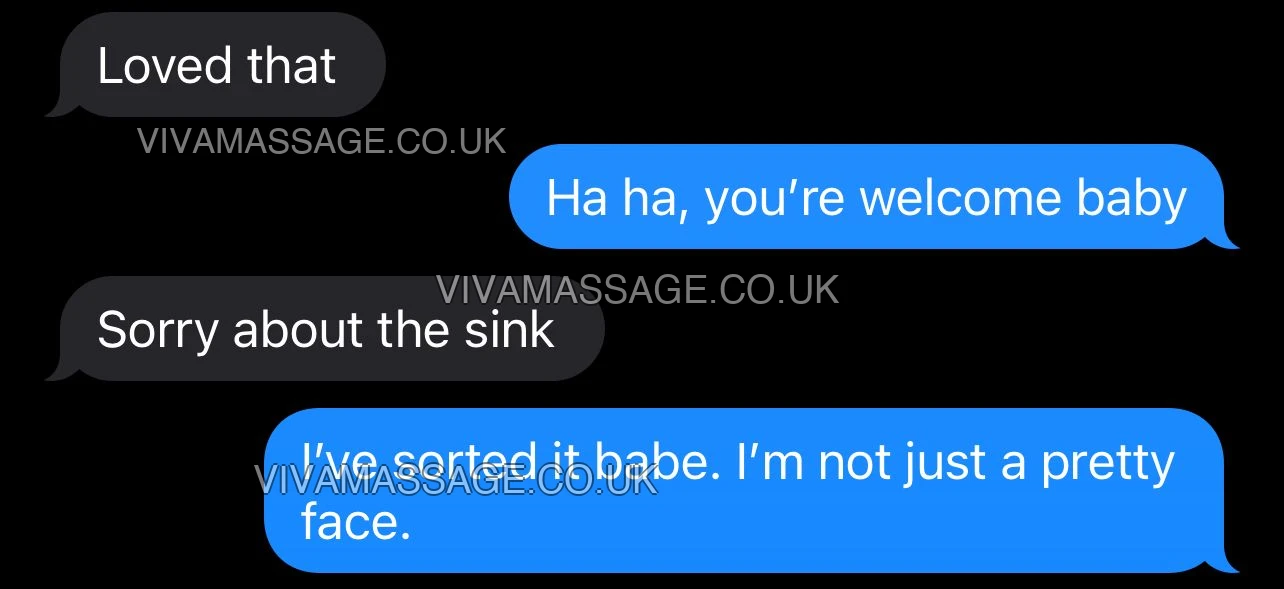Click the VIVAMASSAGE.CO.UK watermark overlapping the last bubble
Image resolution: width=1284 pixels, height=589 pixels.
pos(456,479)
